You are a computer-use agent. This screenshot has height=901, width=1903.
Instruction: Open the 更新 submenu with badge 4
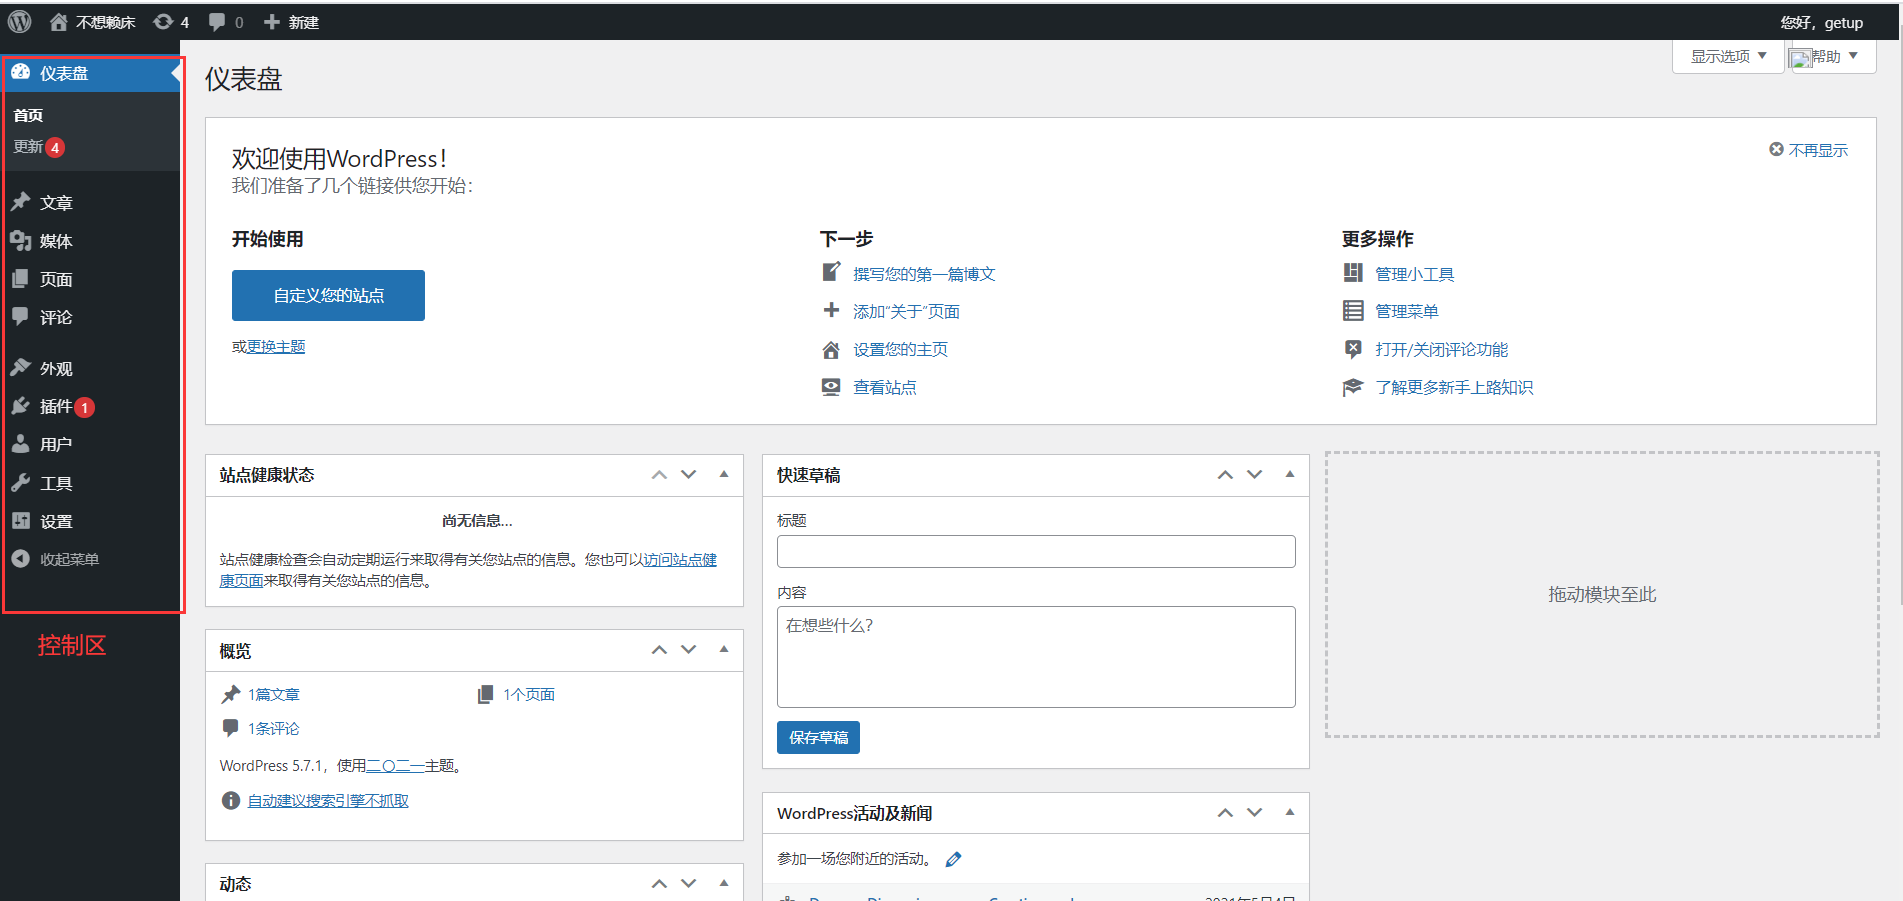point(39,147)
